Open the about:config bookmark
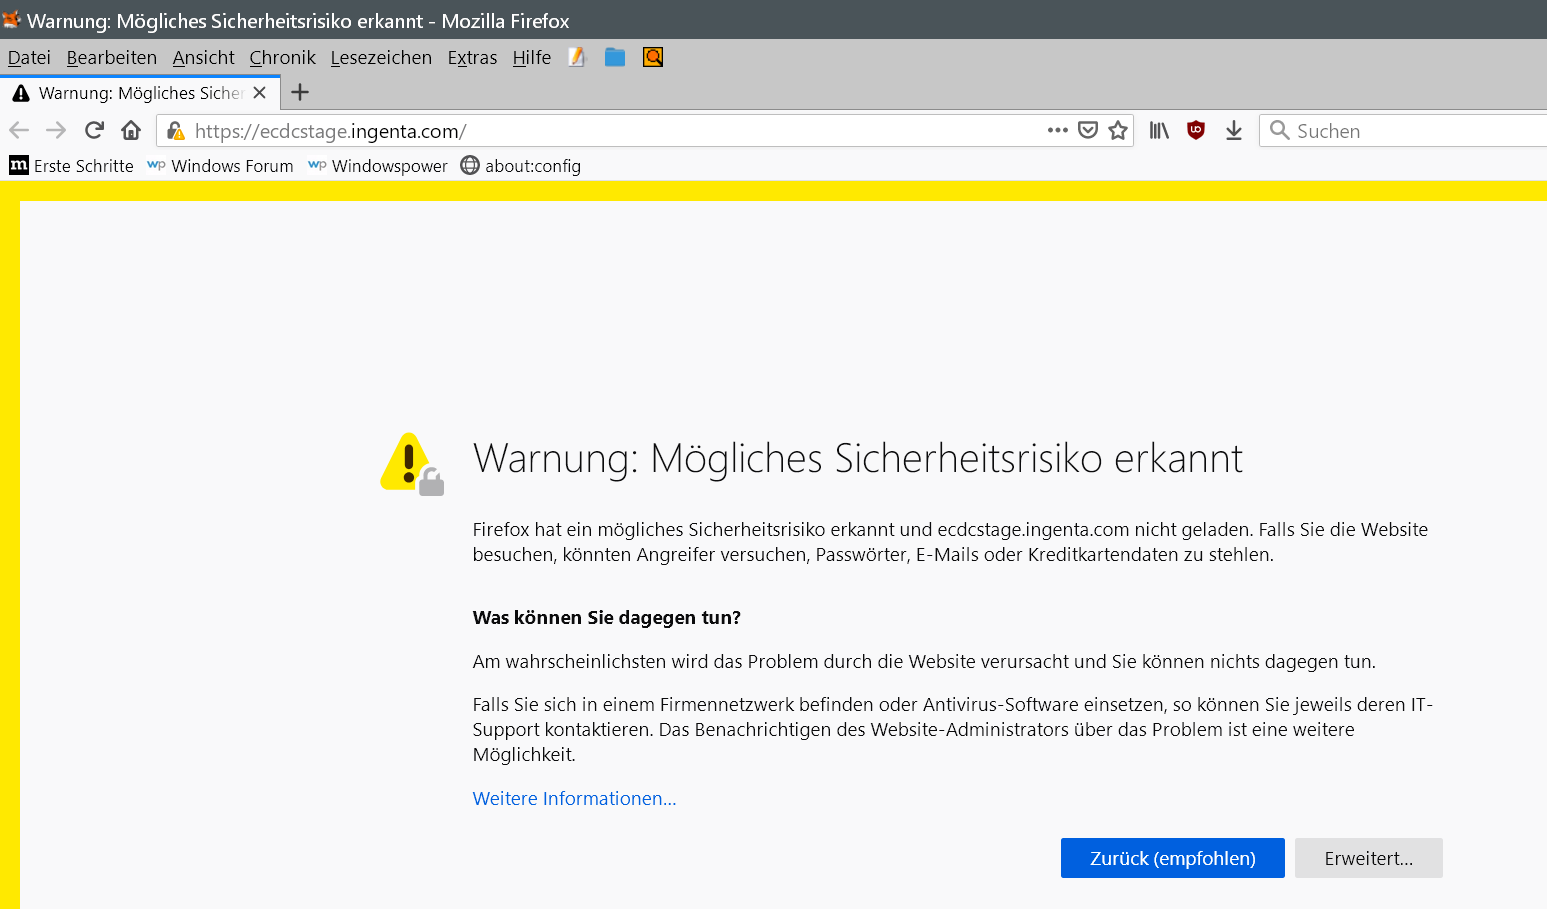 click(x=521, y=166)
